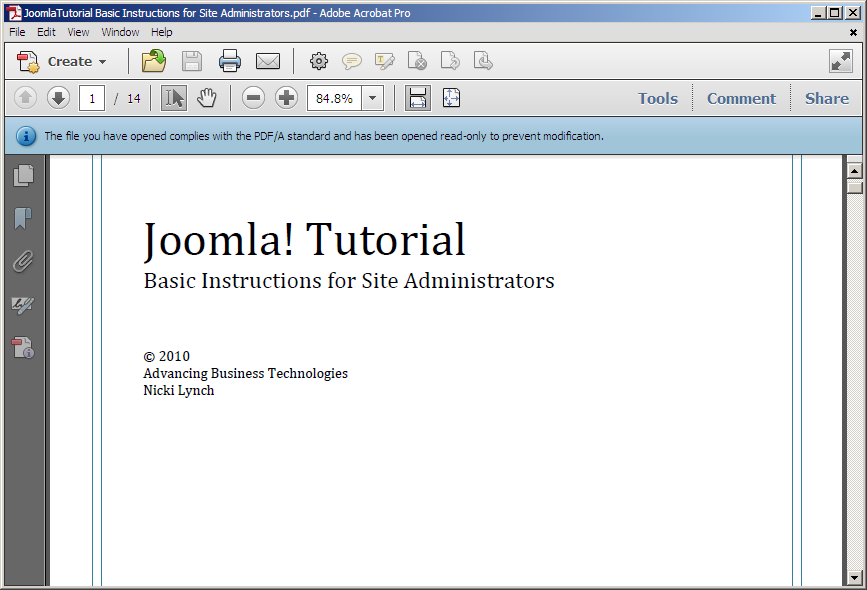Zoom in with the plus button
Image resolution: width=867 pixels, height=590 pixels.
[286, 98]
